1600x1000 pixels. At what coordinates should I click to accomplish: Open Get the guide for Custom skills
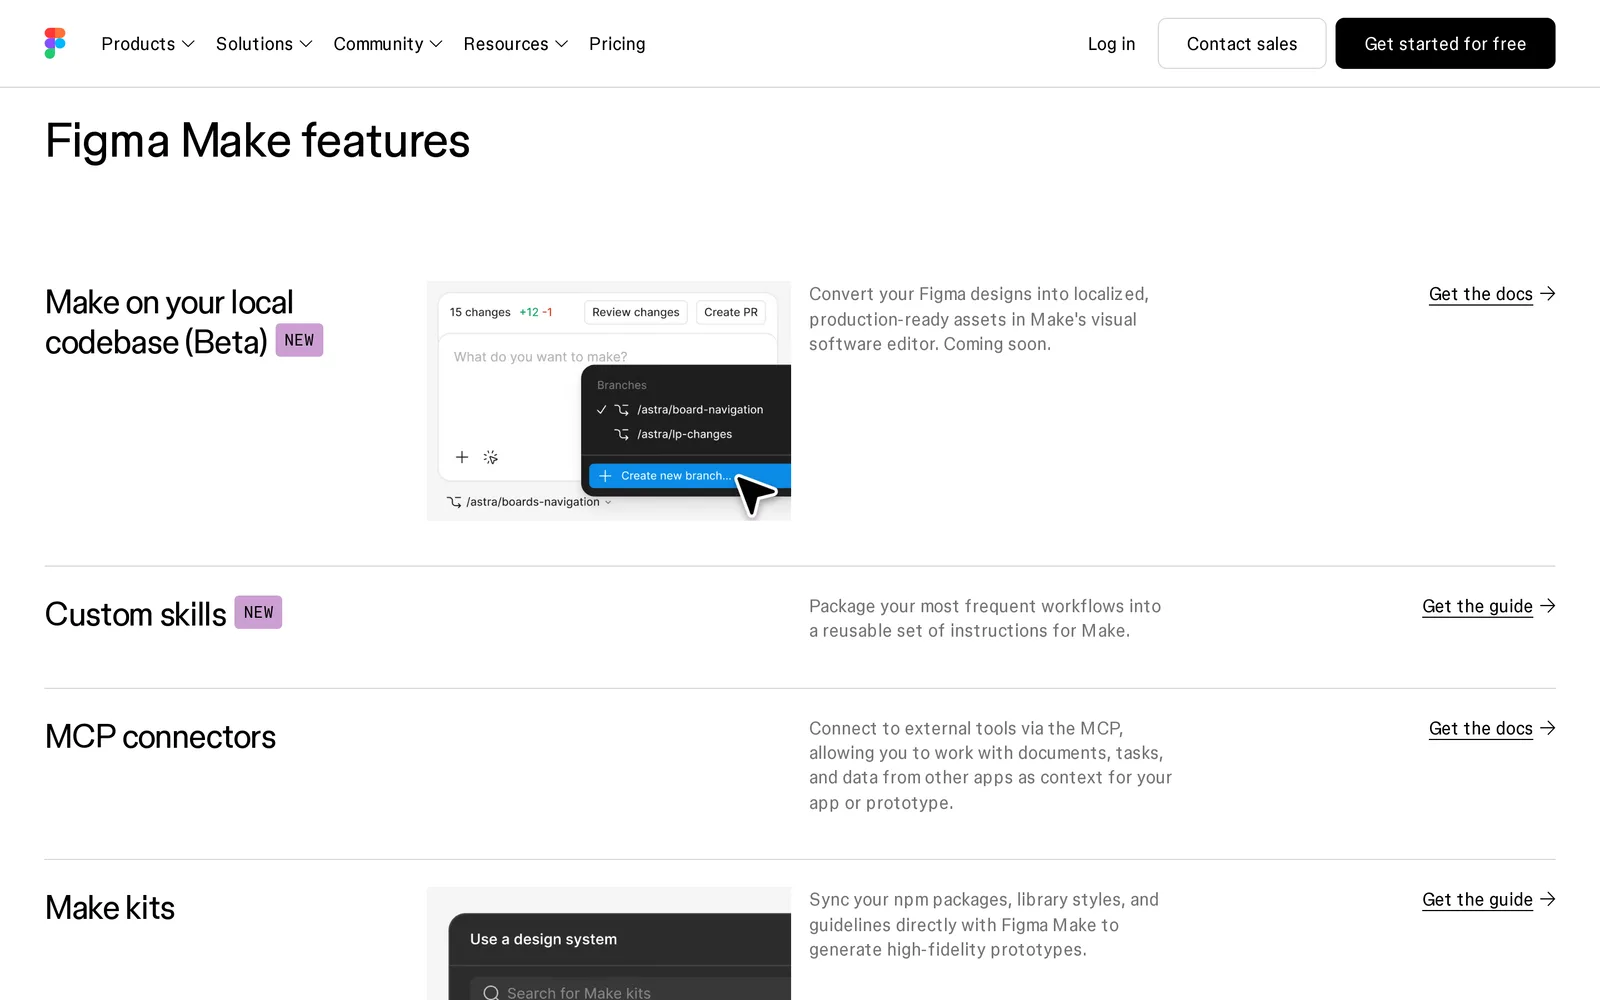coord(1477,606)
